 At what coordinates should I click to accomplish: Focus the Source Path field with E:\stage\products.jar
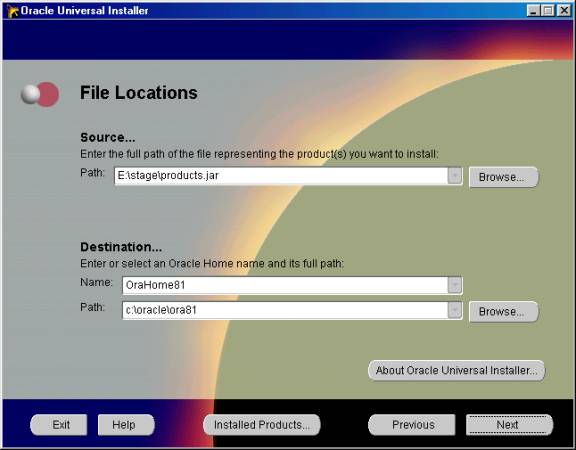[x=281, y=176]
